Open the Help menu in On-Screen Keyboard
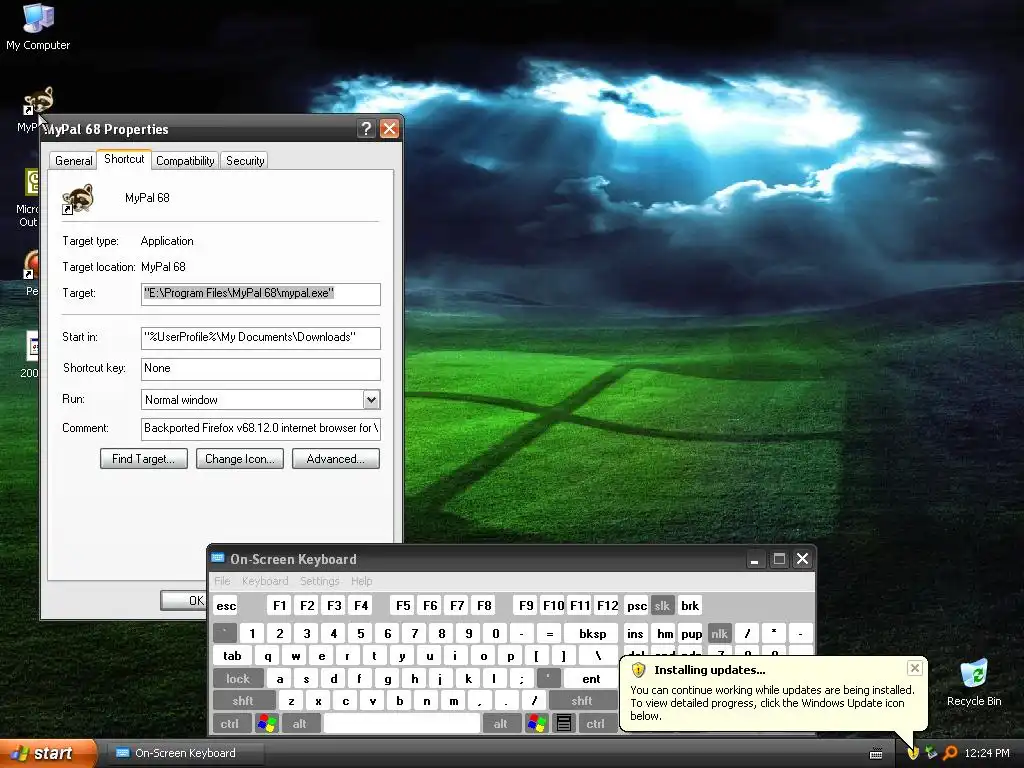This screenshot has height=768, width=1024. pos(361,581)
